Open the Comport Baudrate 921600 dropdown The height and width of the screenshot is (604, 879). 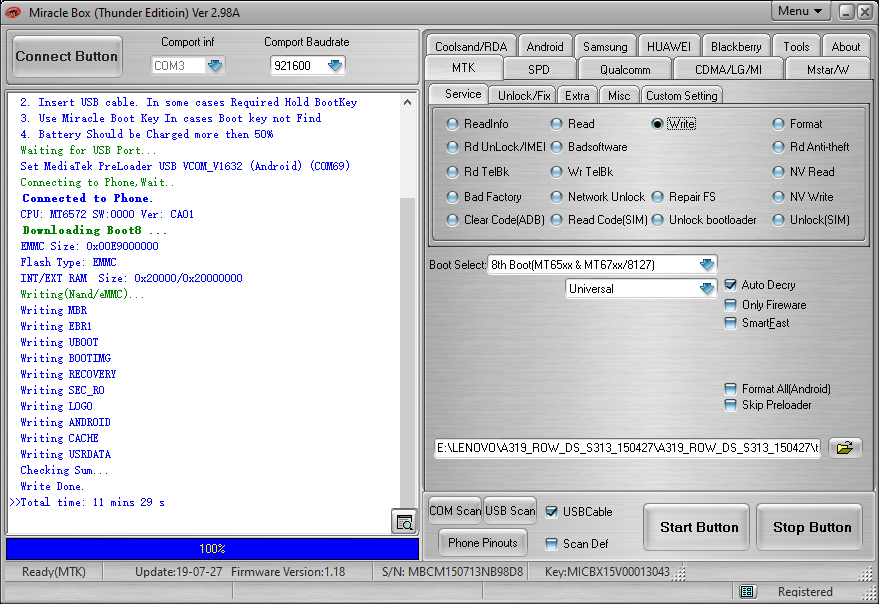pos(335,66)
